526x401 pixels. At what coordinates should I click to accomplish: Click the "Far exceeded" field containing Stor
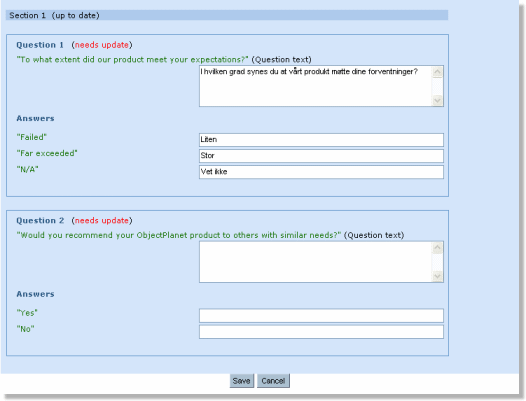(x=321, y=156)
